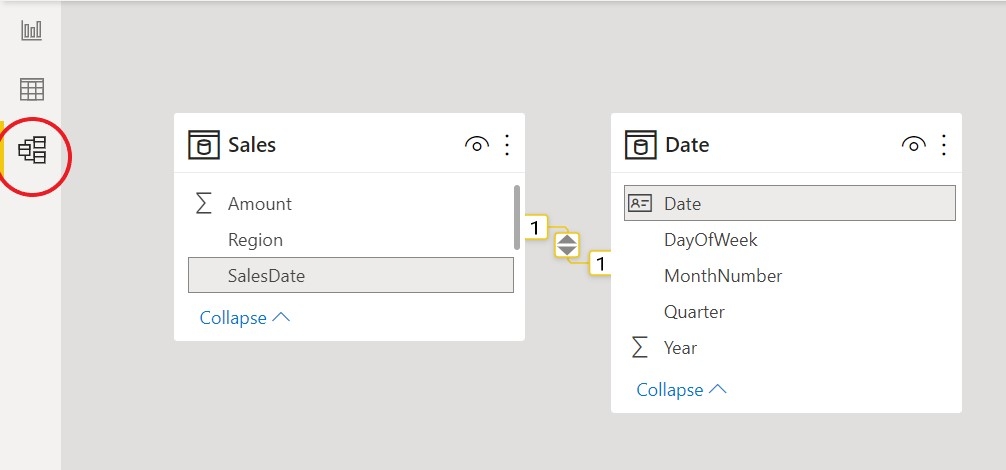This screenshot has width=1006, height=470.
Task: Open the Report view icon in sidebar
Action: click(32, 30)
